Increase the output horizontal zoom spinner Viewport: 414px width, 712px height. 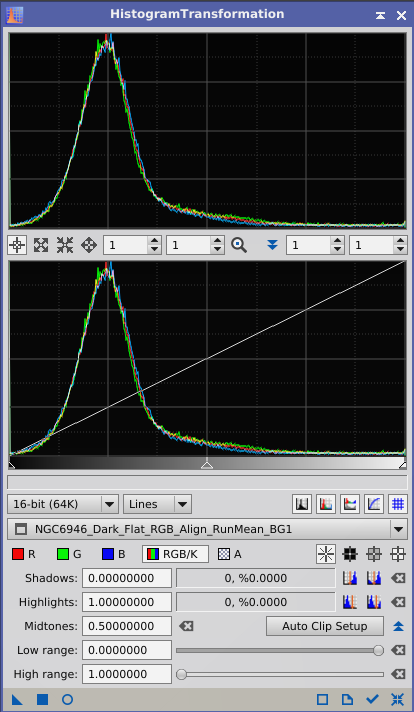click(337, 241)
